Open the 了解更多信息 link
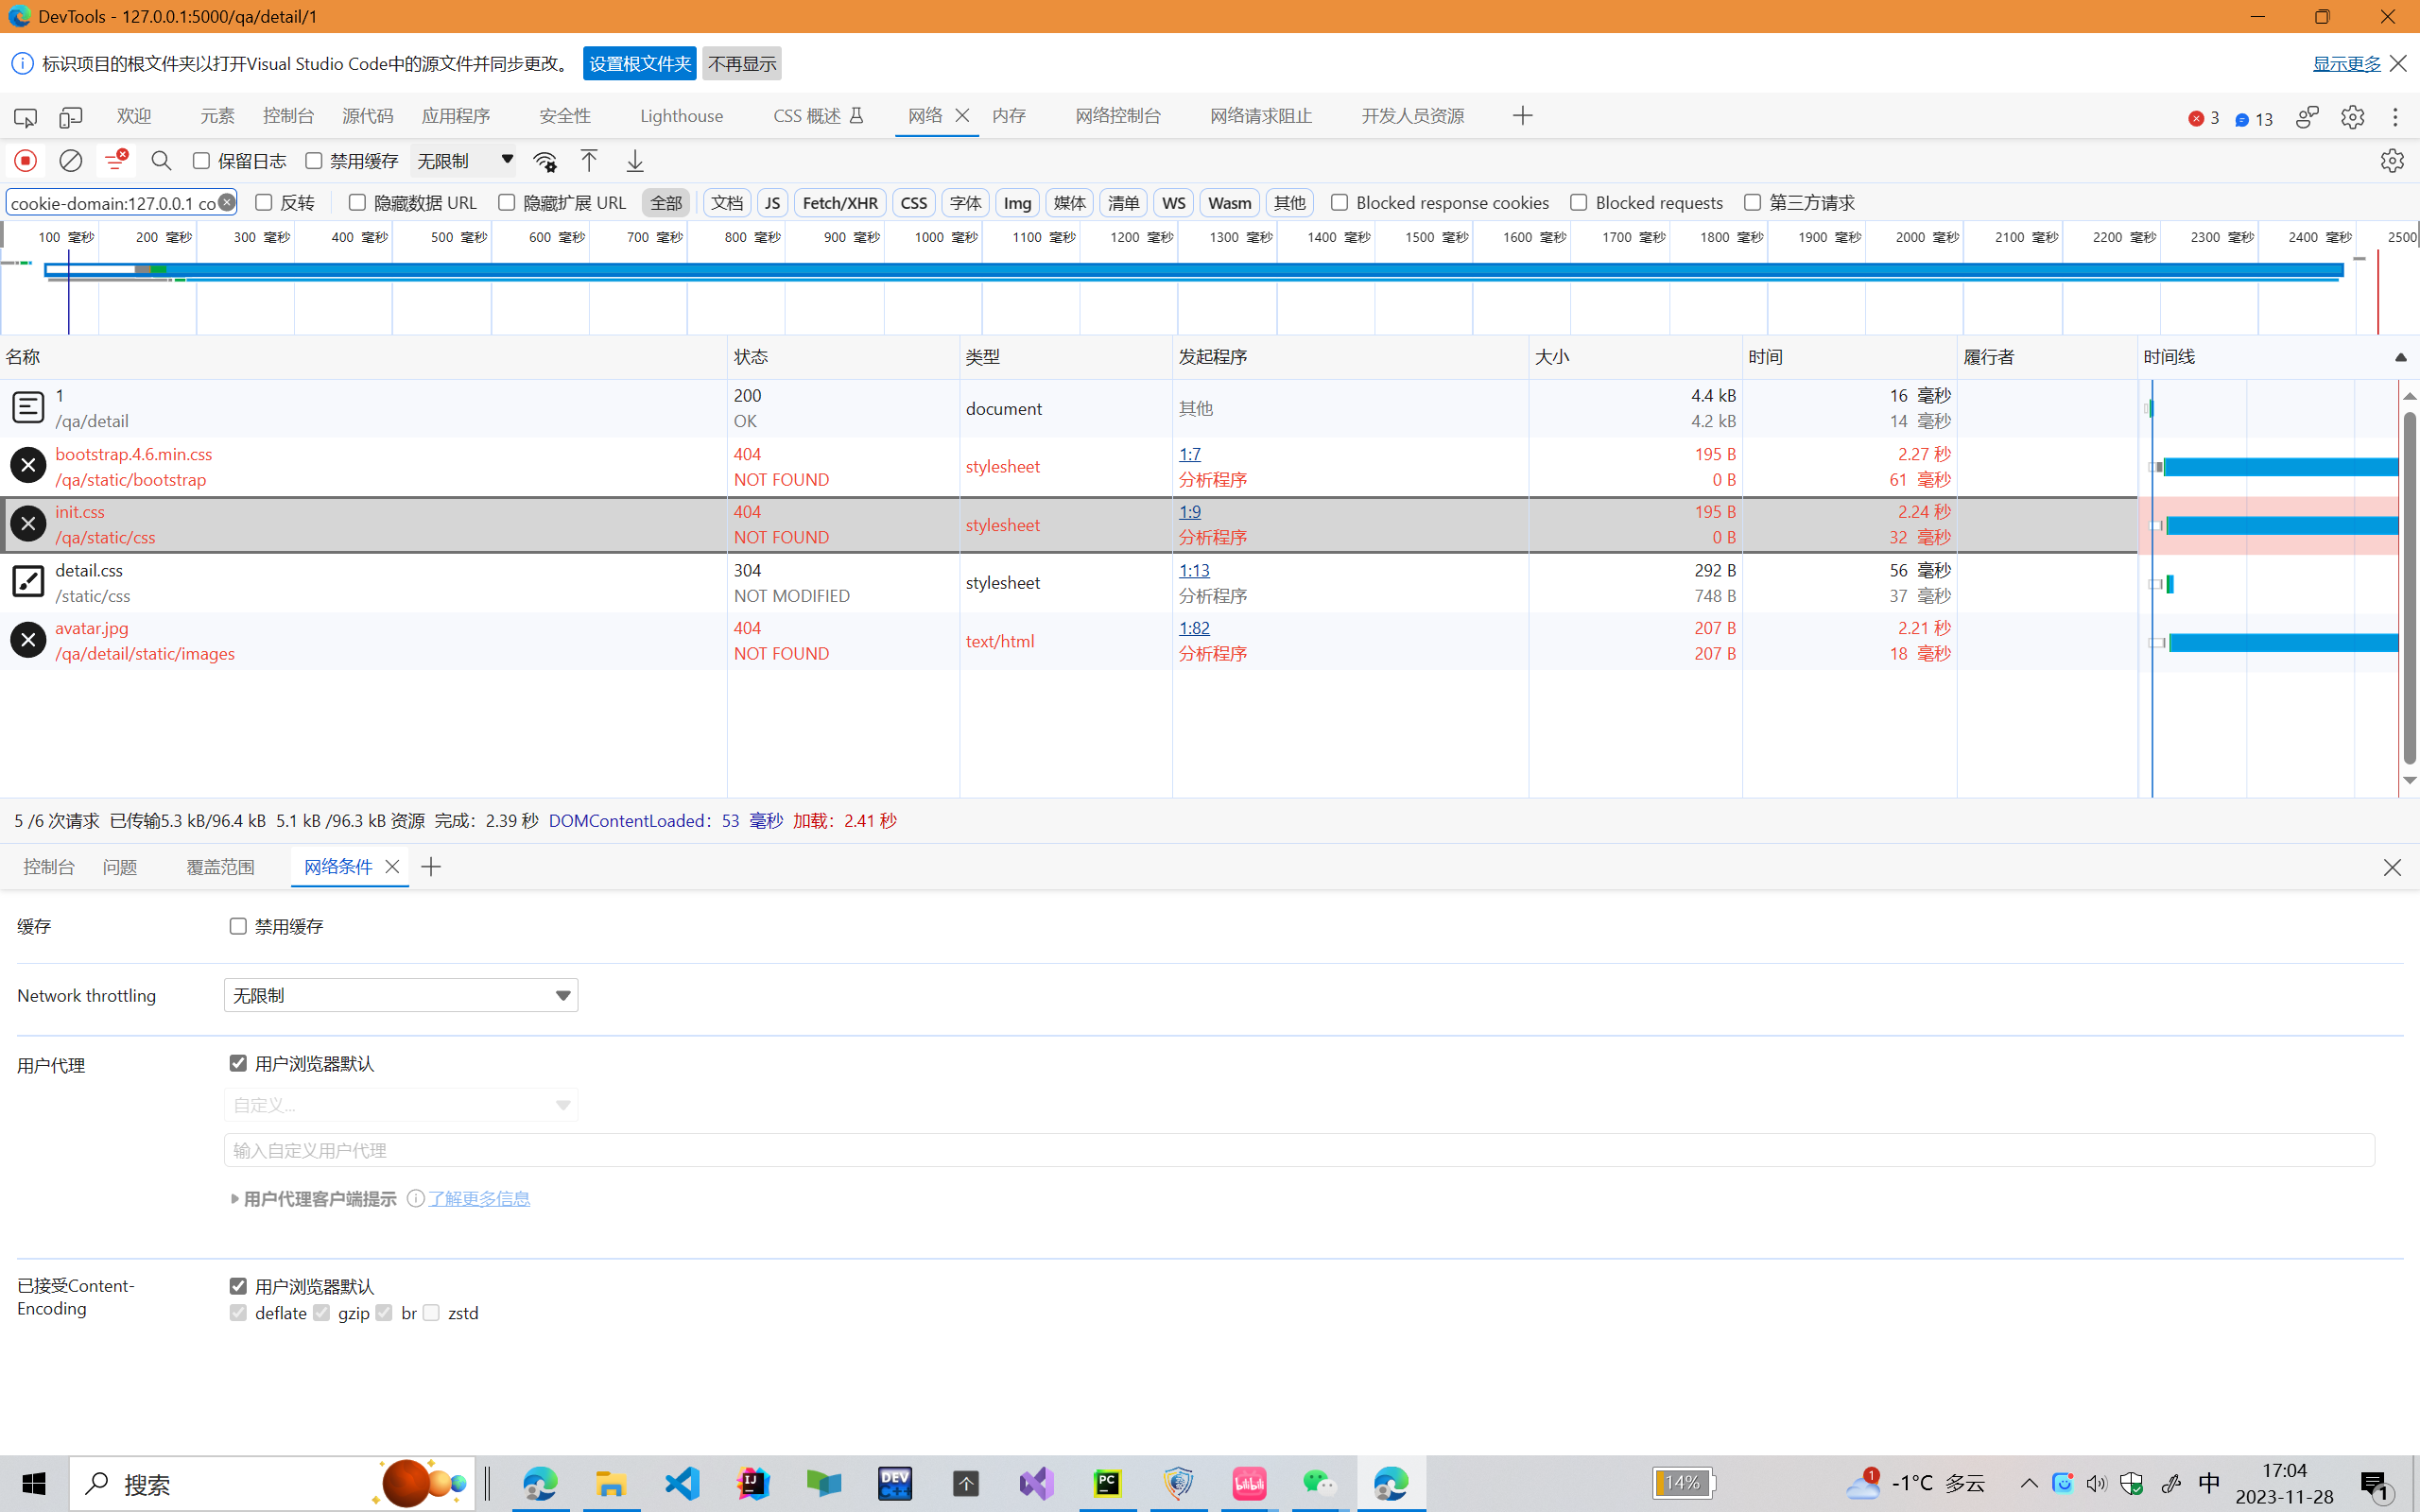Viewport: 2420px width, 1512px height. pyautogui.click(x=479, y=1198)
